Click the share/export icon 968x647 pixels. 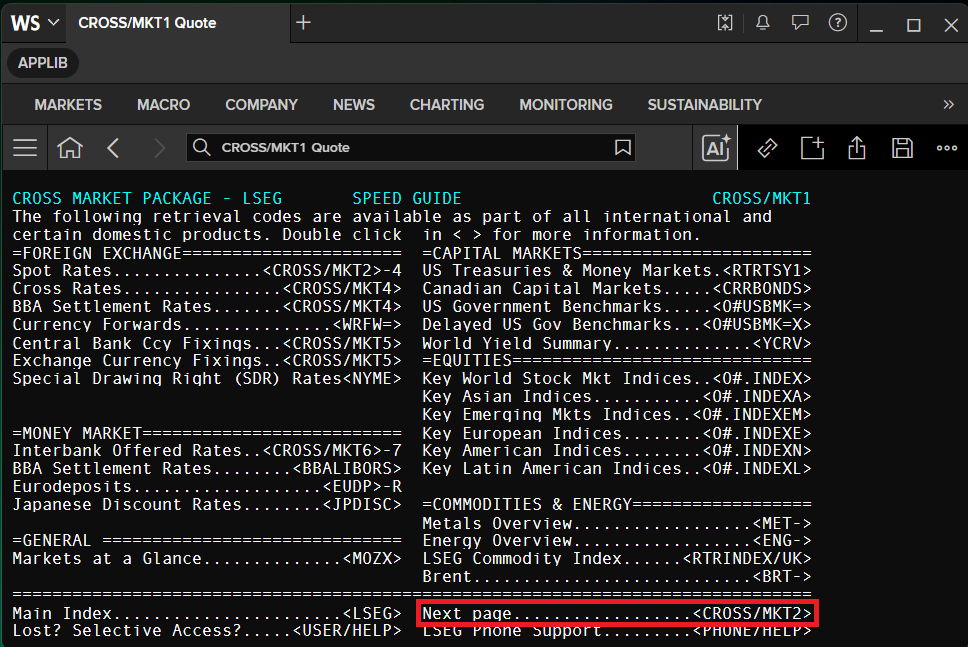857,148
